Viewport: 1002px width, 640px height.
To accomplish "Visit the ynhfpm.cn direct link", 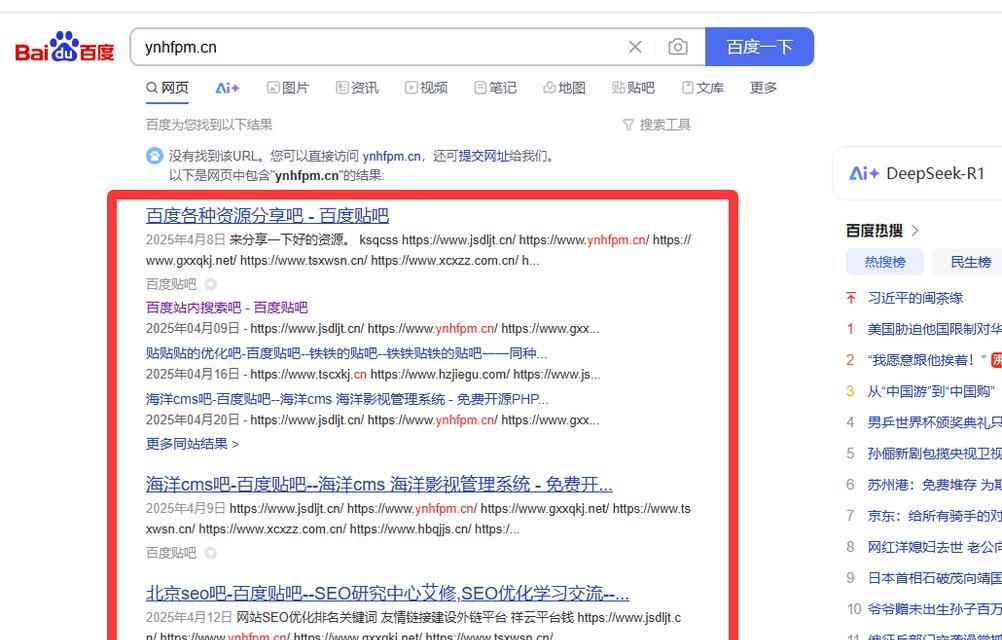I will pos(391,156).
